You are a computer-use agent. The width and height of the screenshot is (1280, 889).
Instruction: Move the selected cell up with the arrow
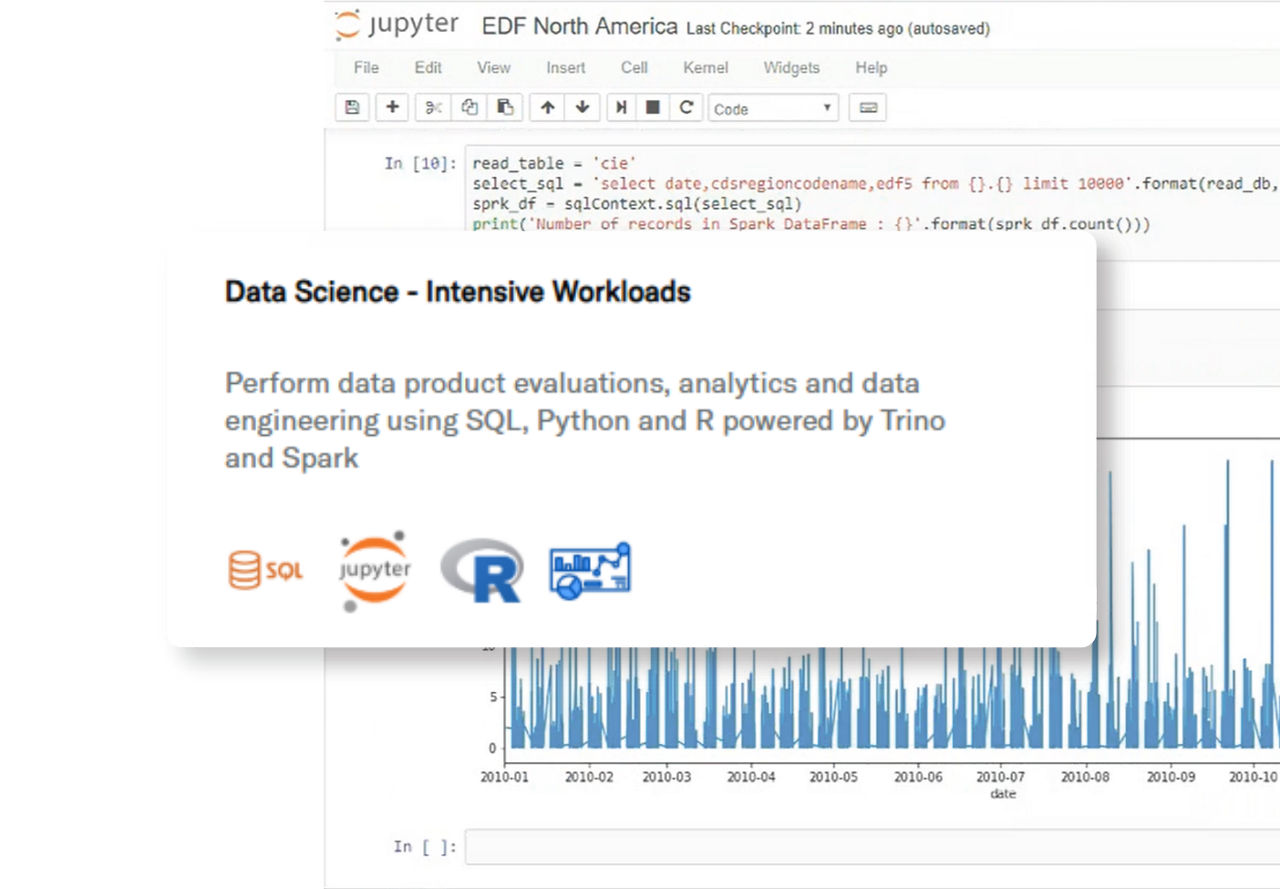(x=547, y=108)
